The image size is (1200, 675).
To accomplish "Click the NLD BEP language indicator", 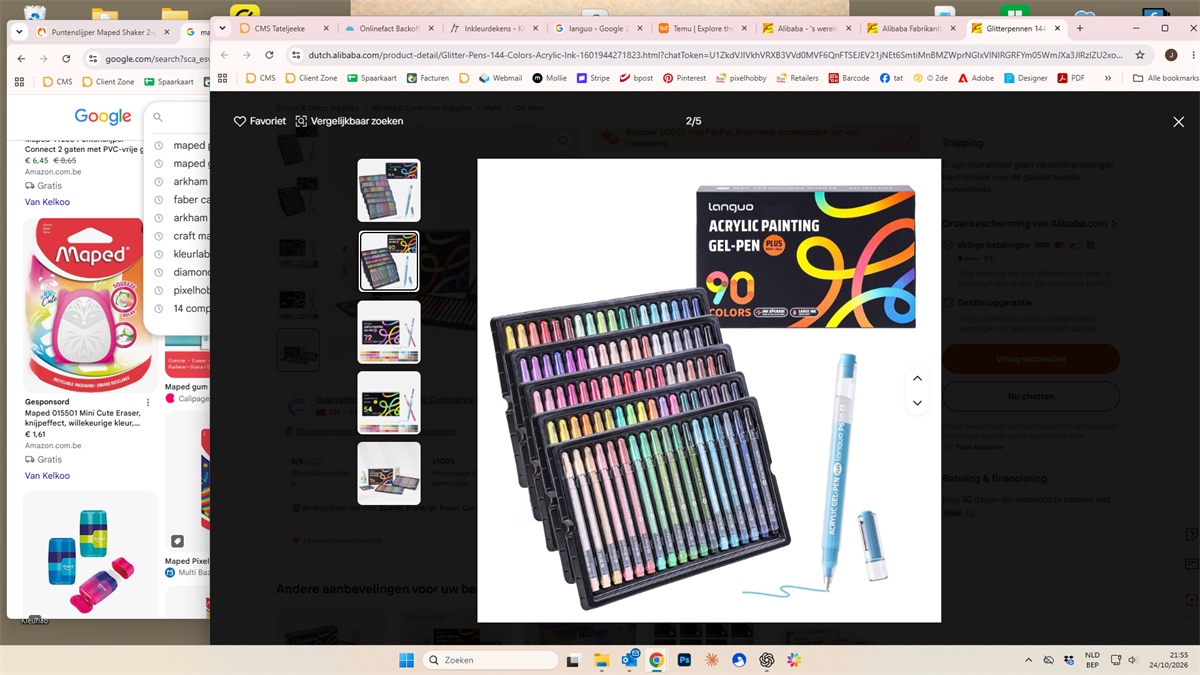I will point(1092,660).
